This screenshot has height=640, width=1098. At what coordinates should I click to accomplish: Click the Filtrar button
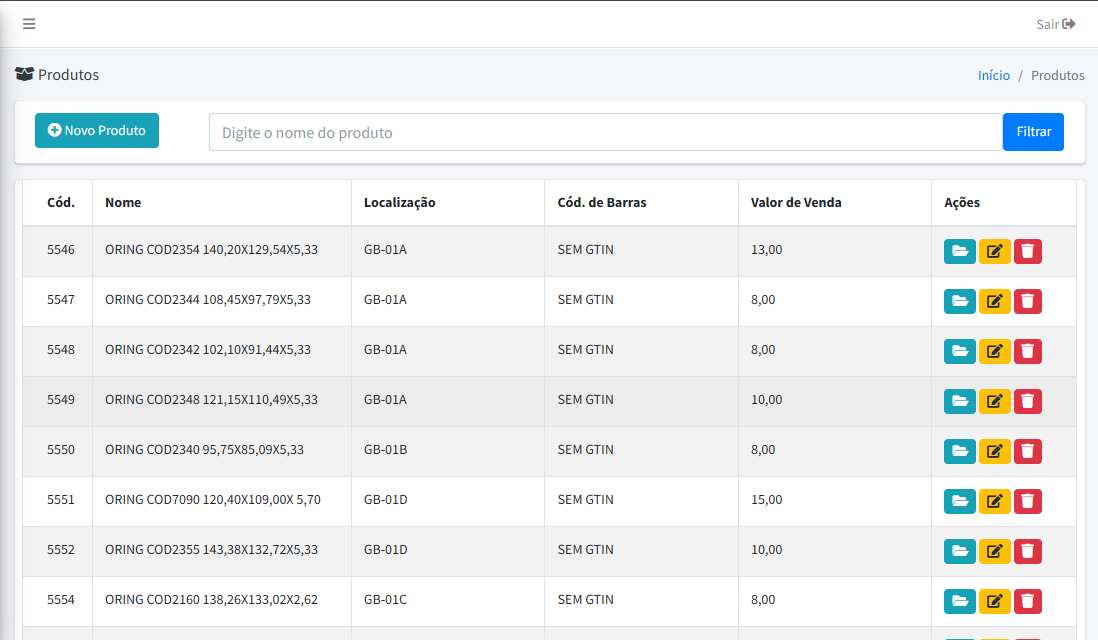pos(1033,132)
